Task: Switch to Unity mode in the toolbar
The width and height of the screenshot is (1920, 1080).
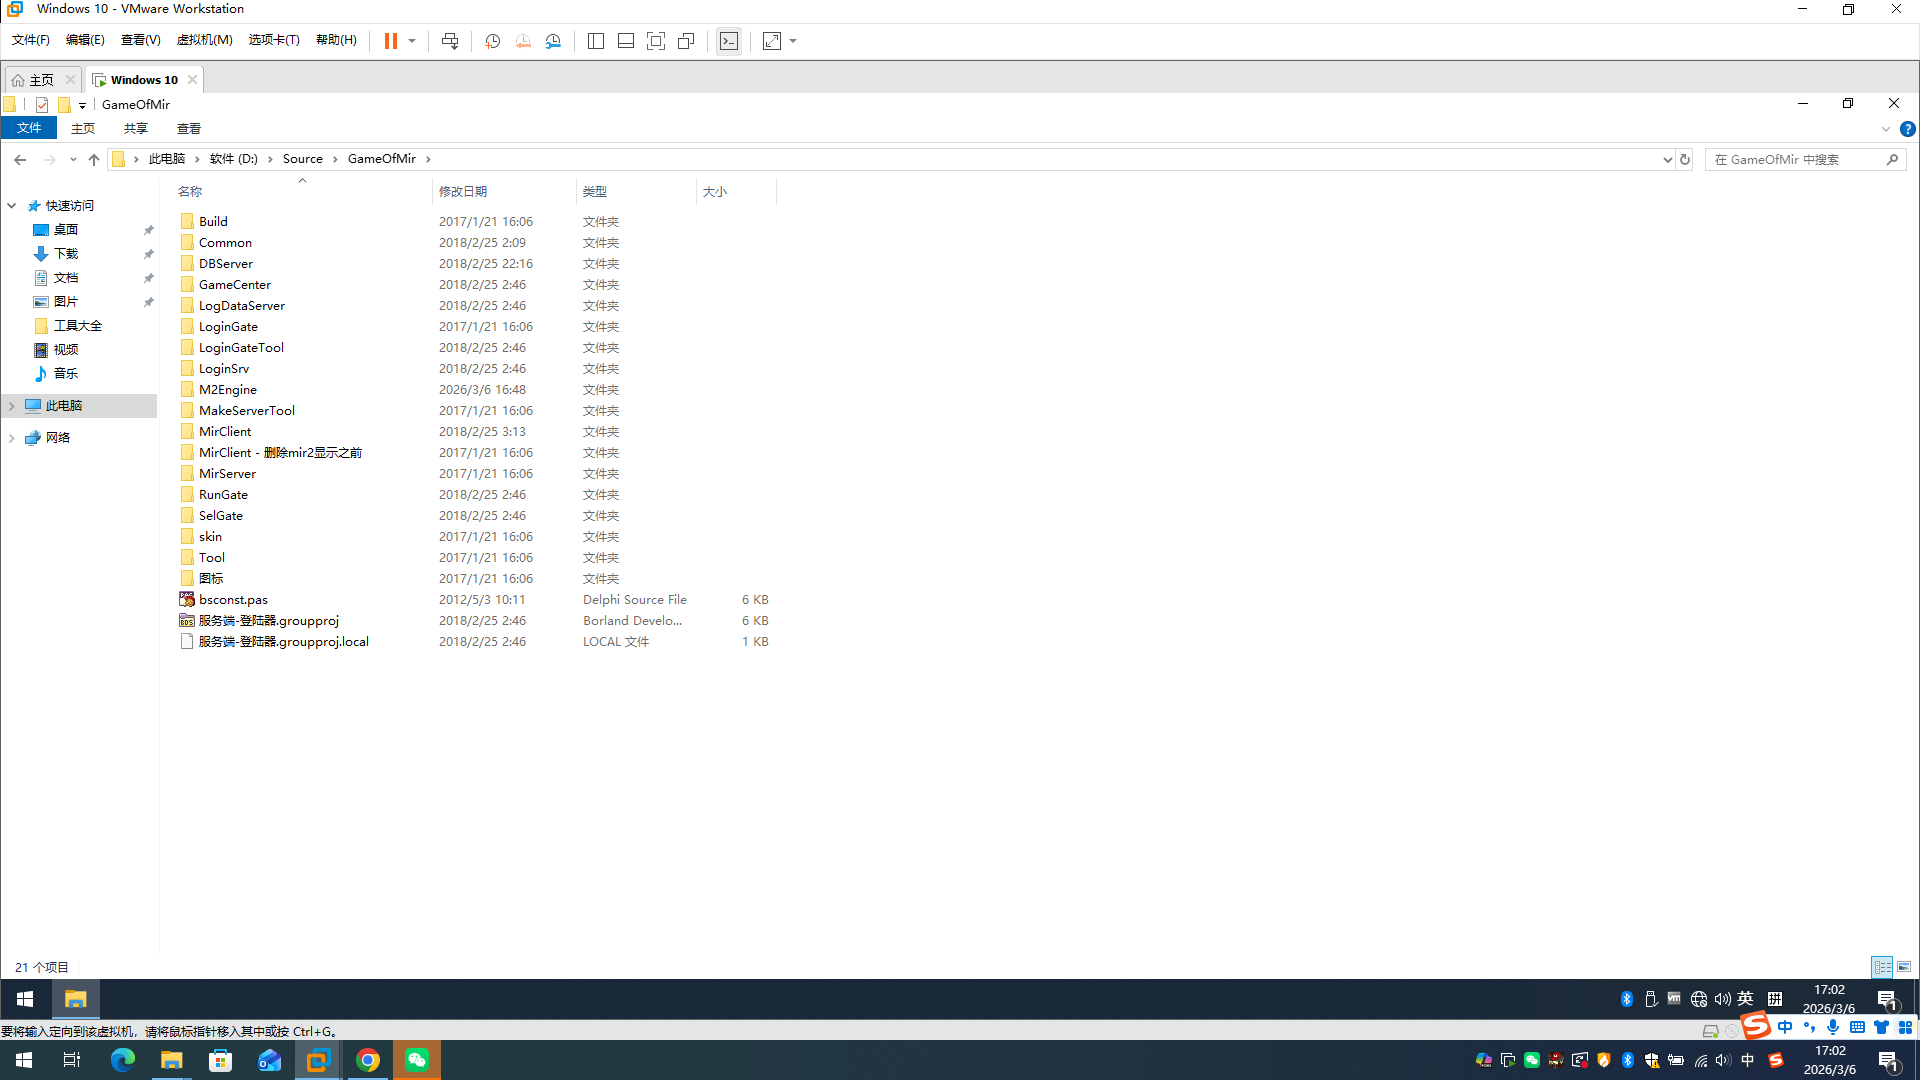Action: (686, 41)
